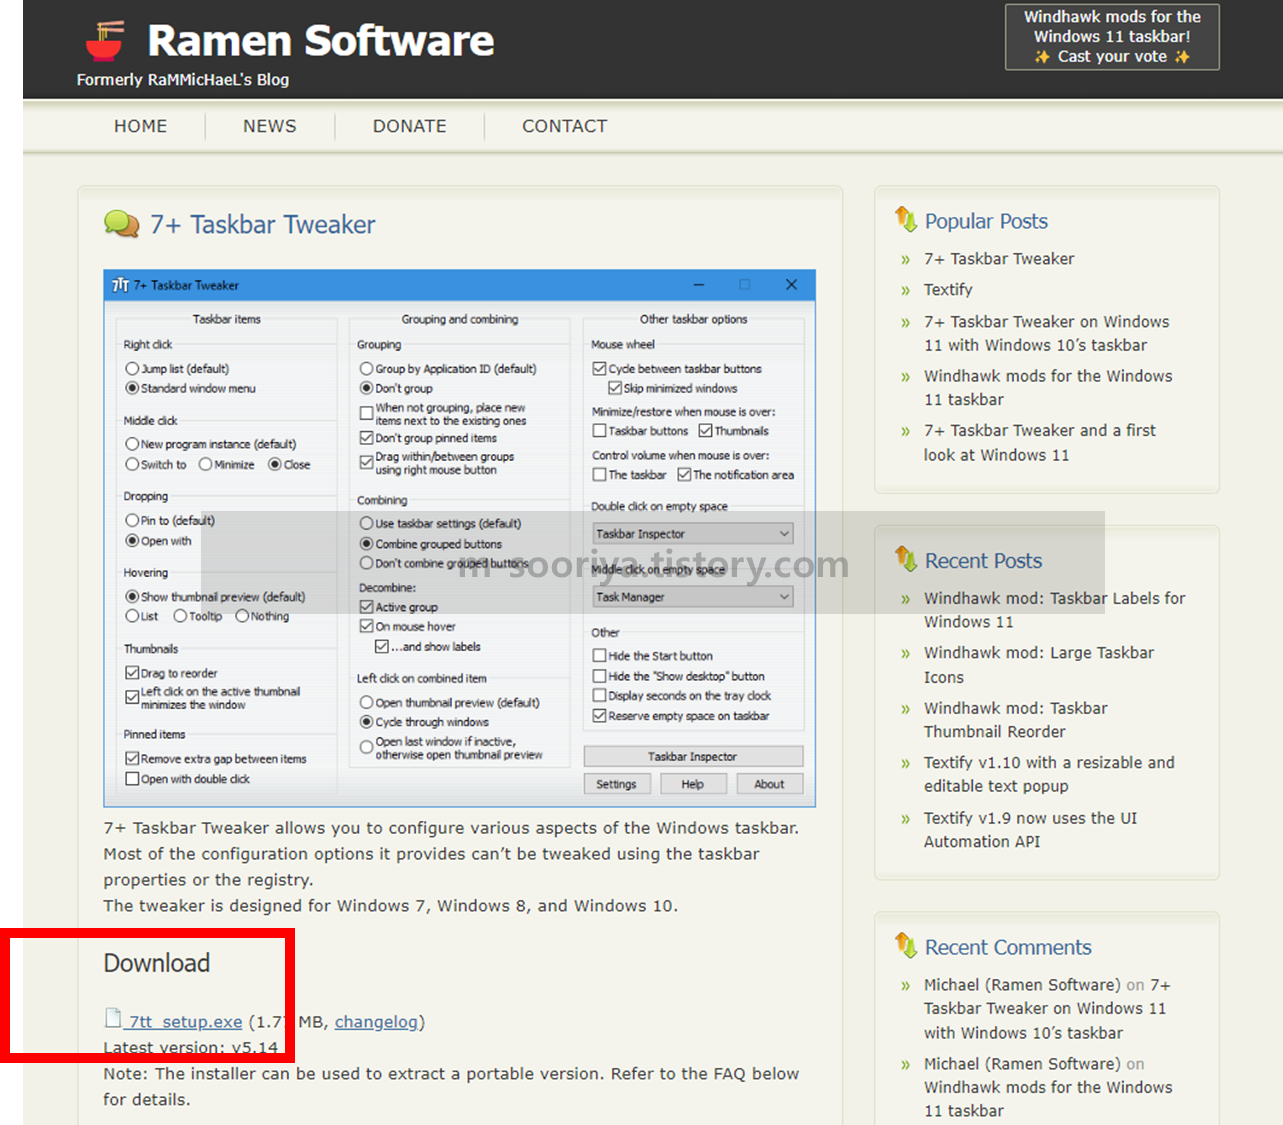Open 'Windhawk mod: Large Taskbar Icons' post
The width and height of the screenshot is (1283, 1125).
(x=1039, y=665)
